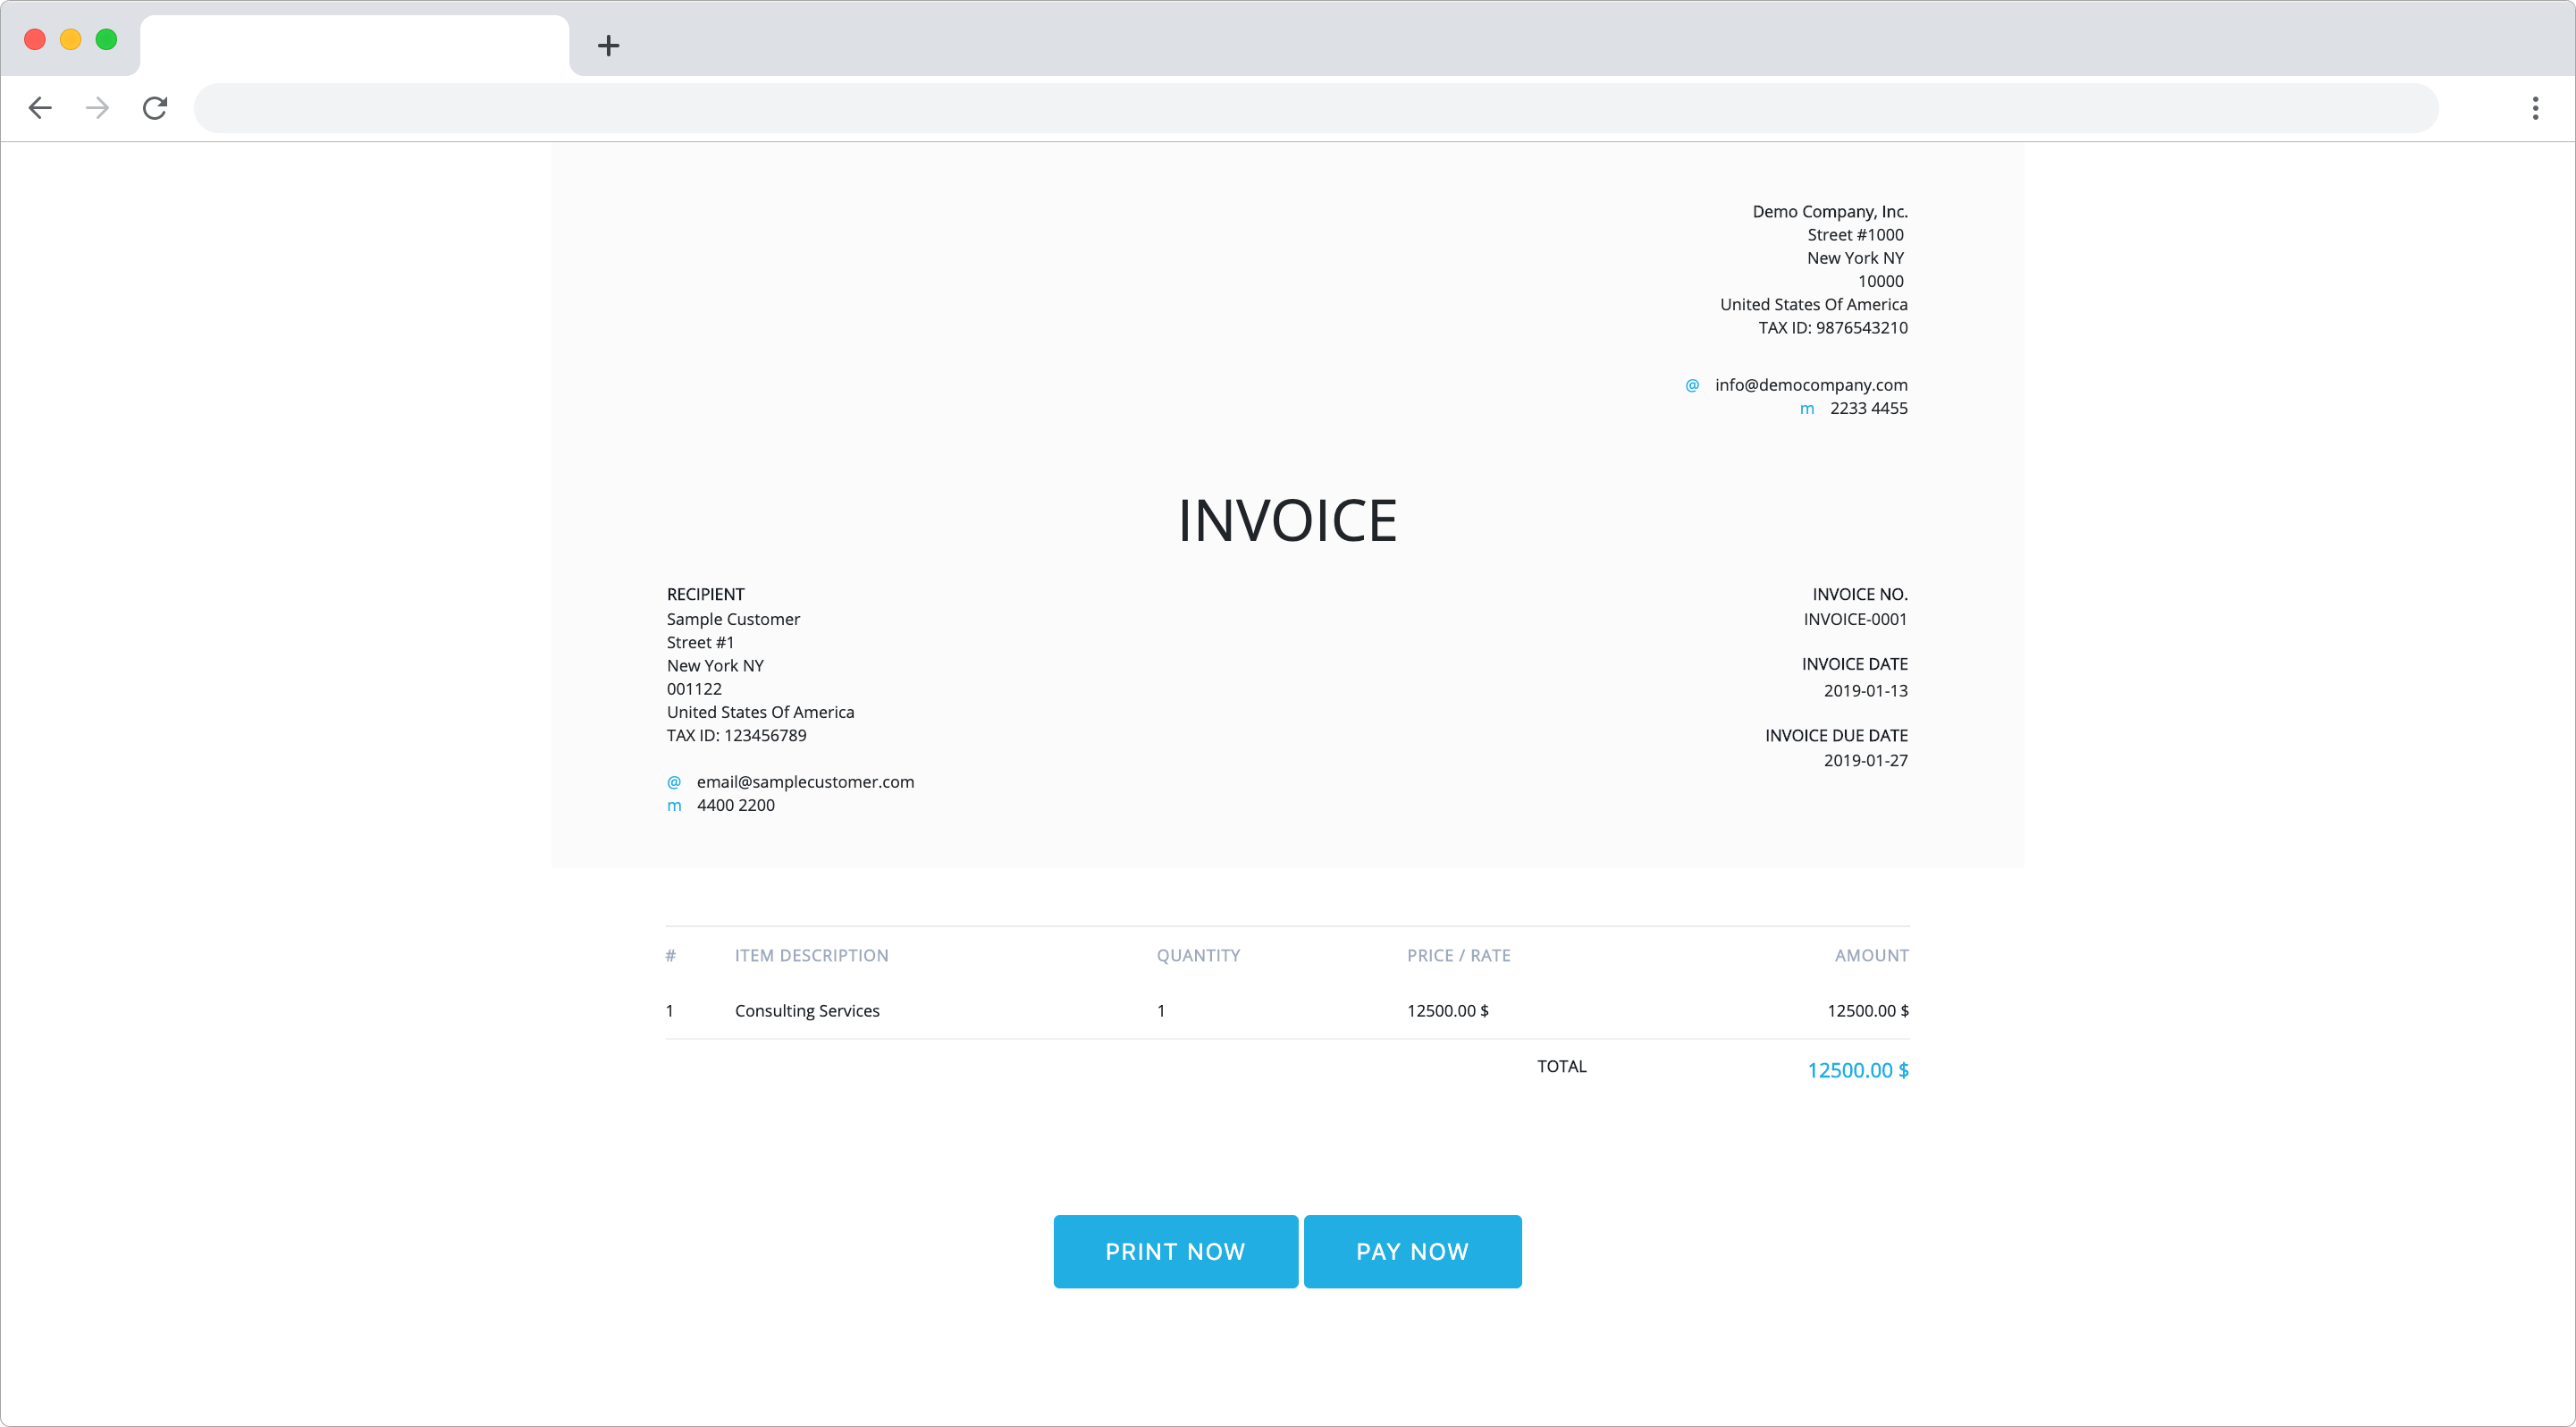Image resolution: width=2576 pixels, height=1427 pixels.
Task: Click info@democompany.com email address
Action: coord(1811,385)
